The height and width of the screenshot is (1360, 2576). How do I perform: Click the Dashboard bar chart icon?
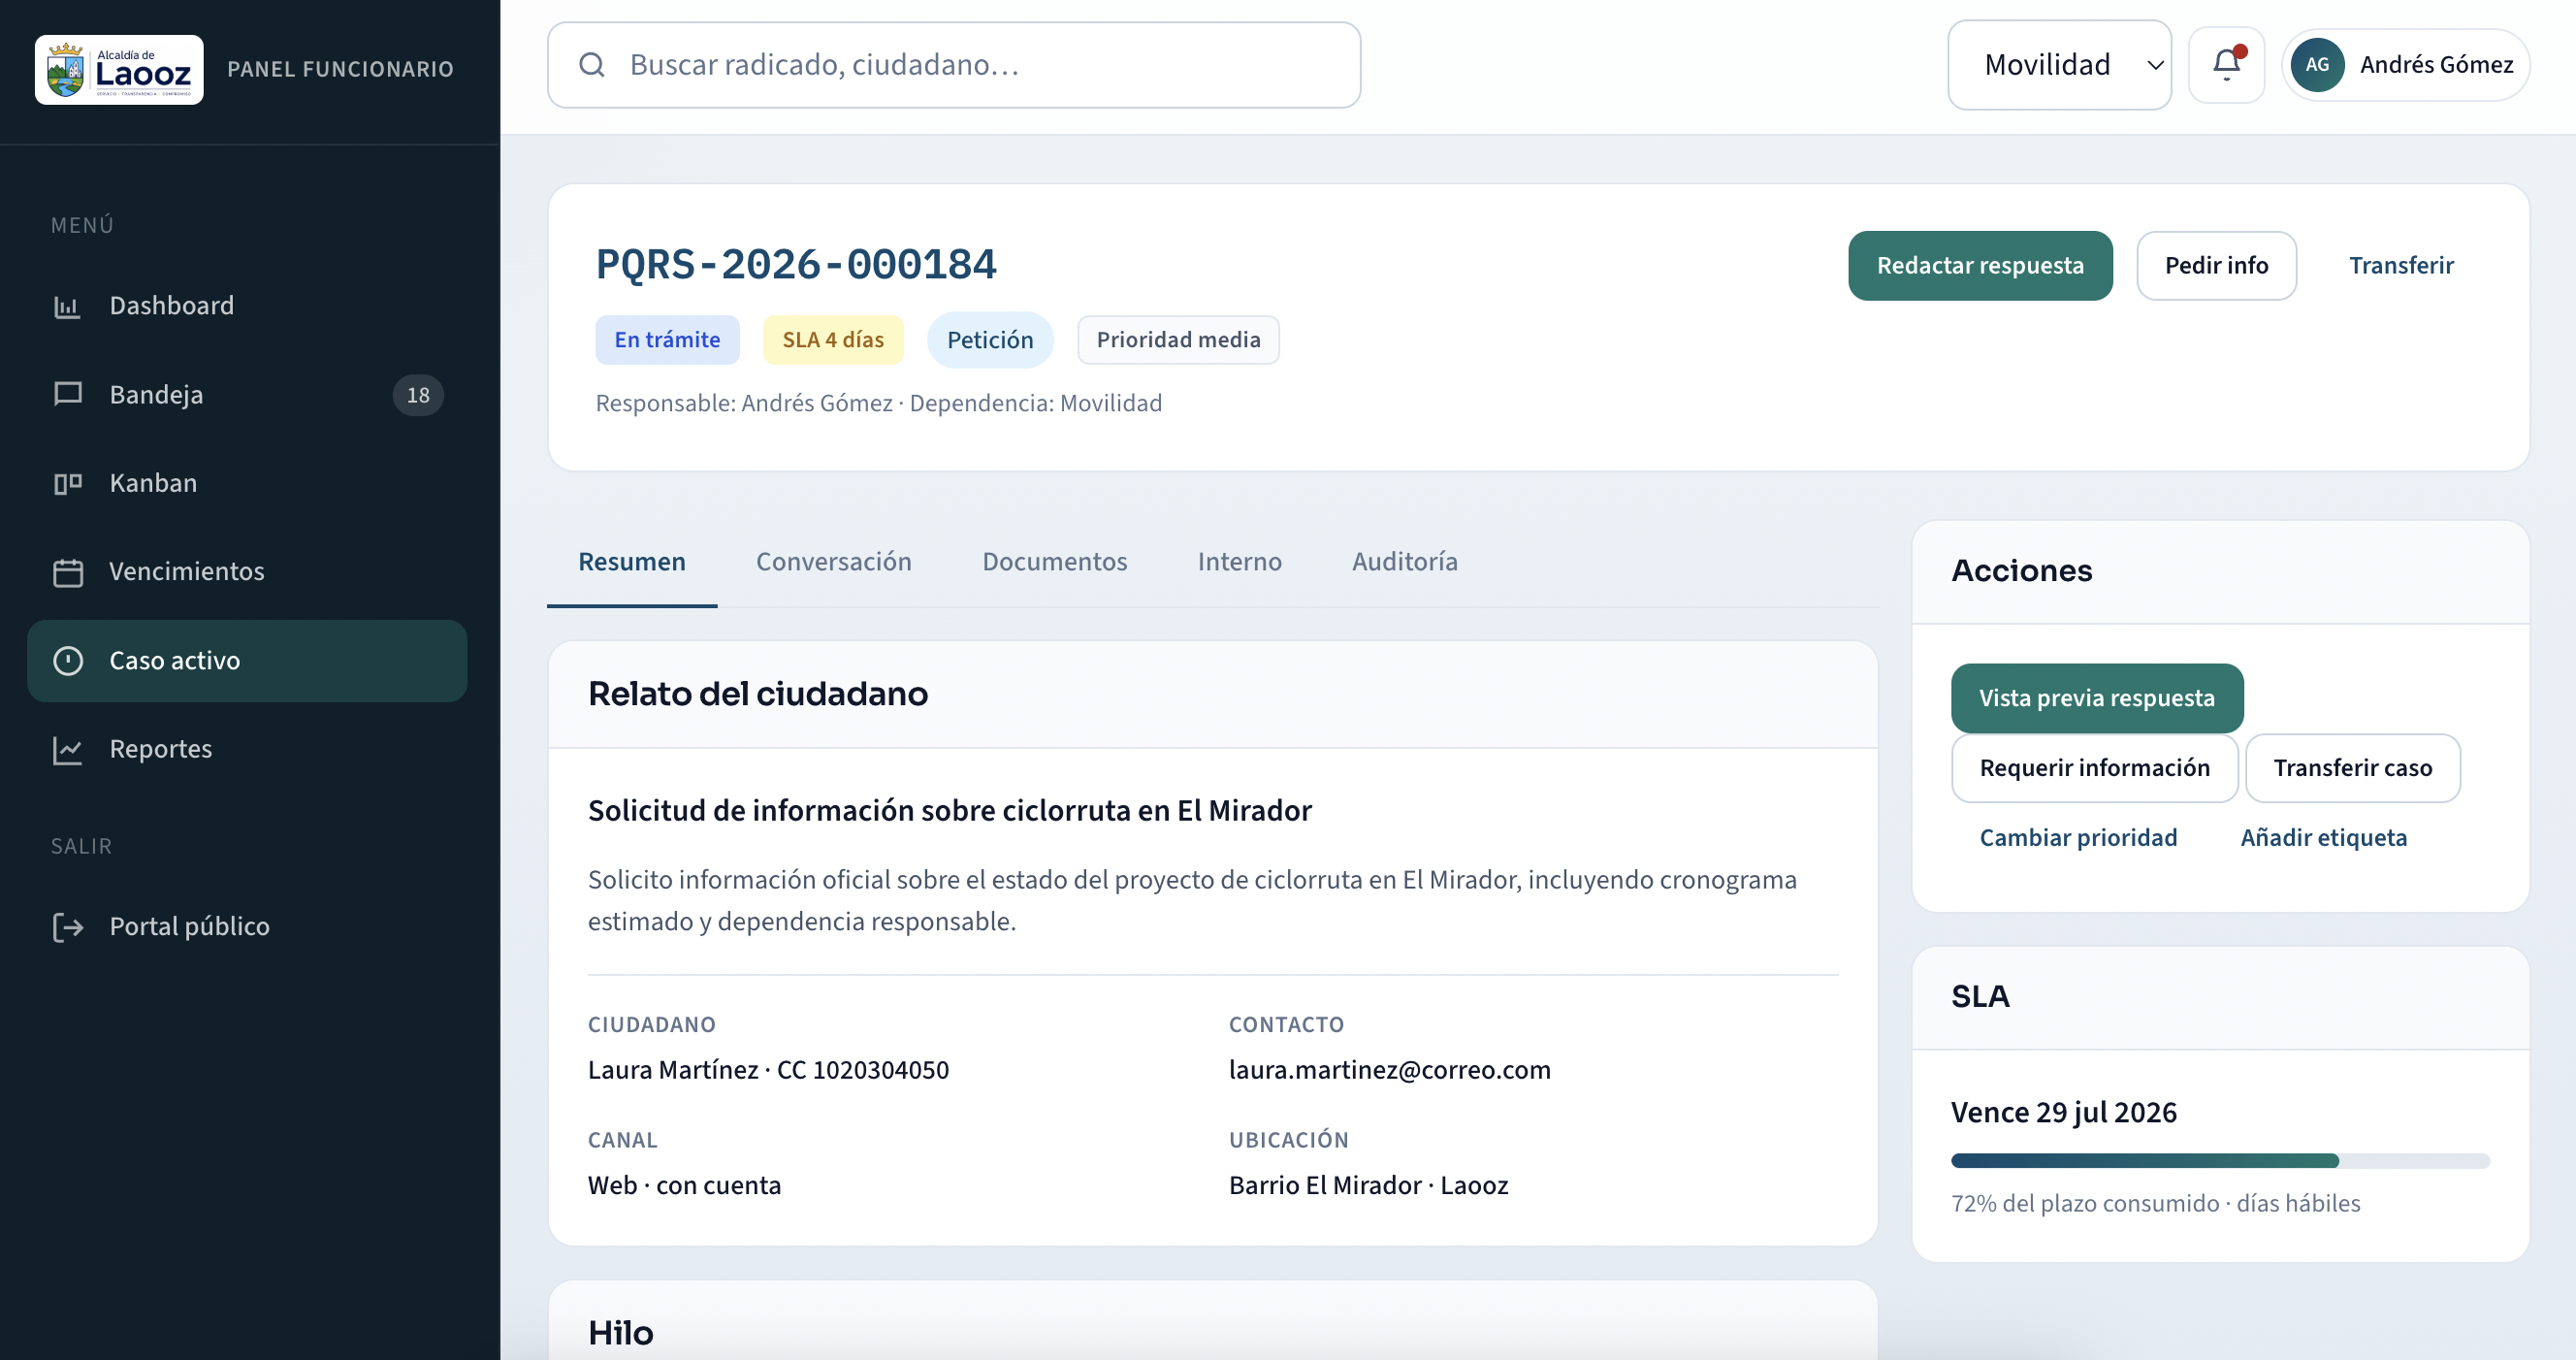click(x=67, y=306)
